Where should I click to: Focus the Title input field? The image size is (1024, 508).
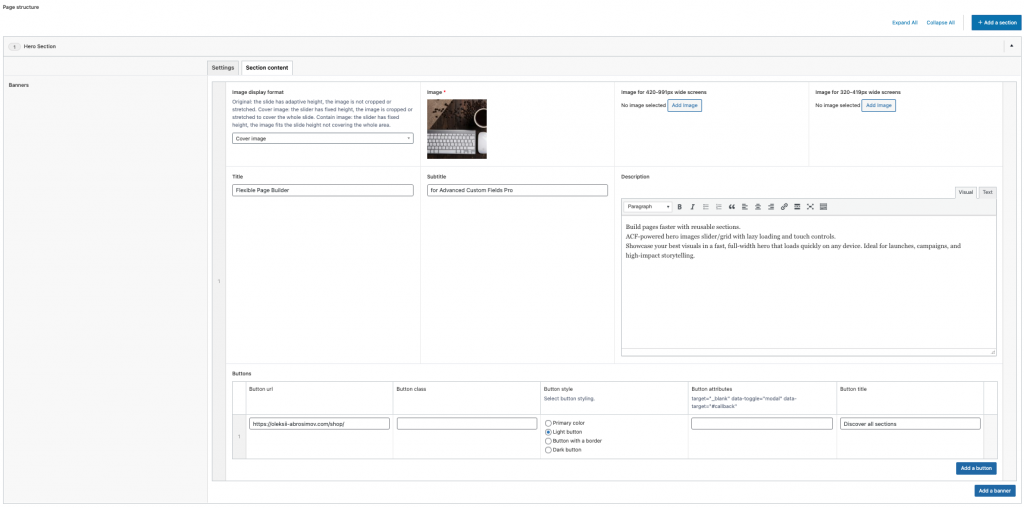tap(323, 190)
